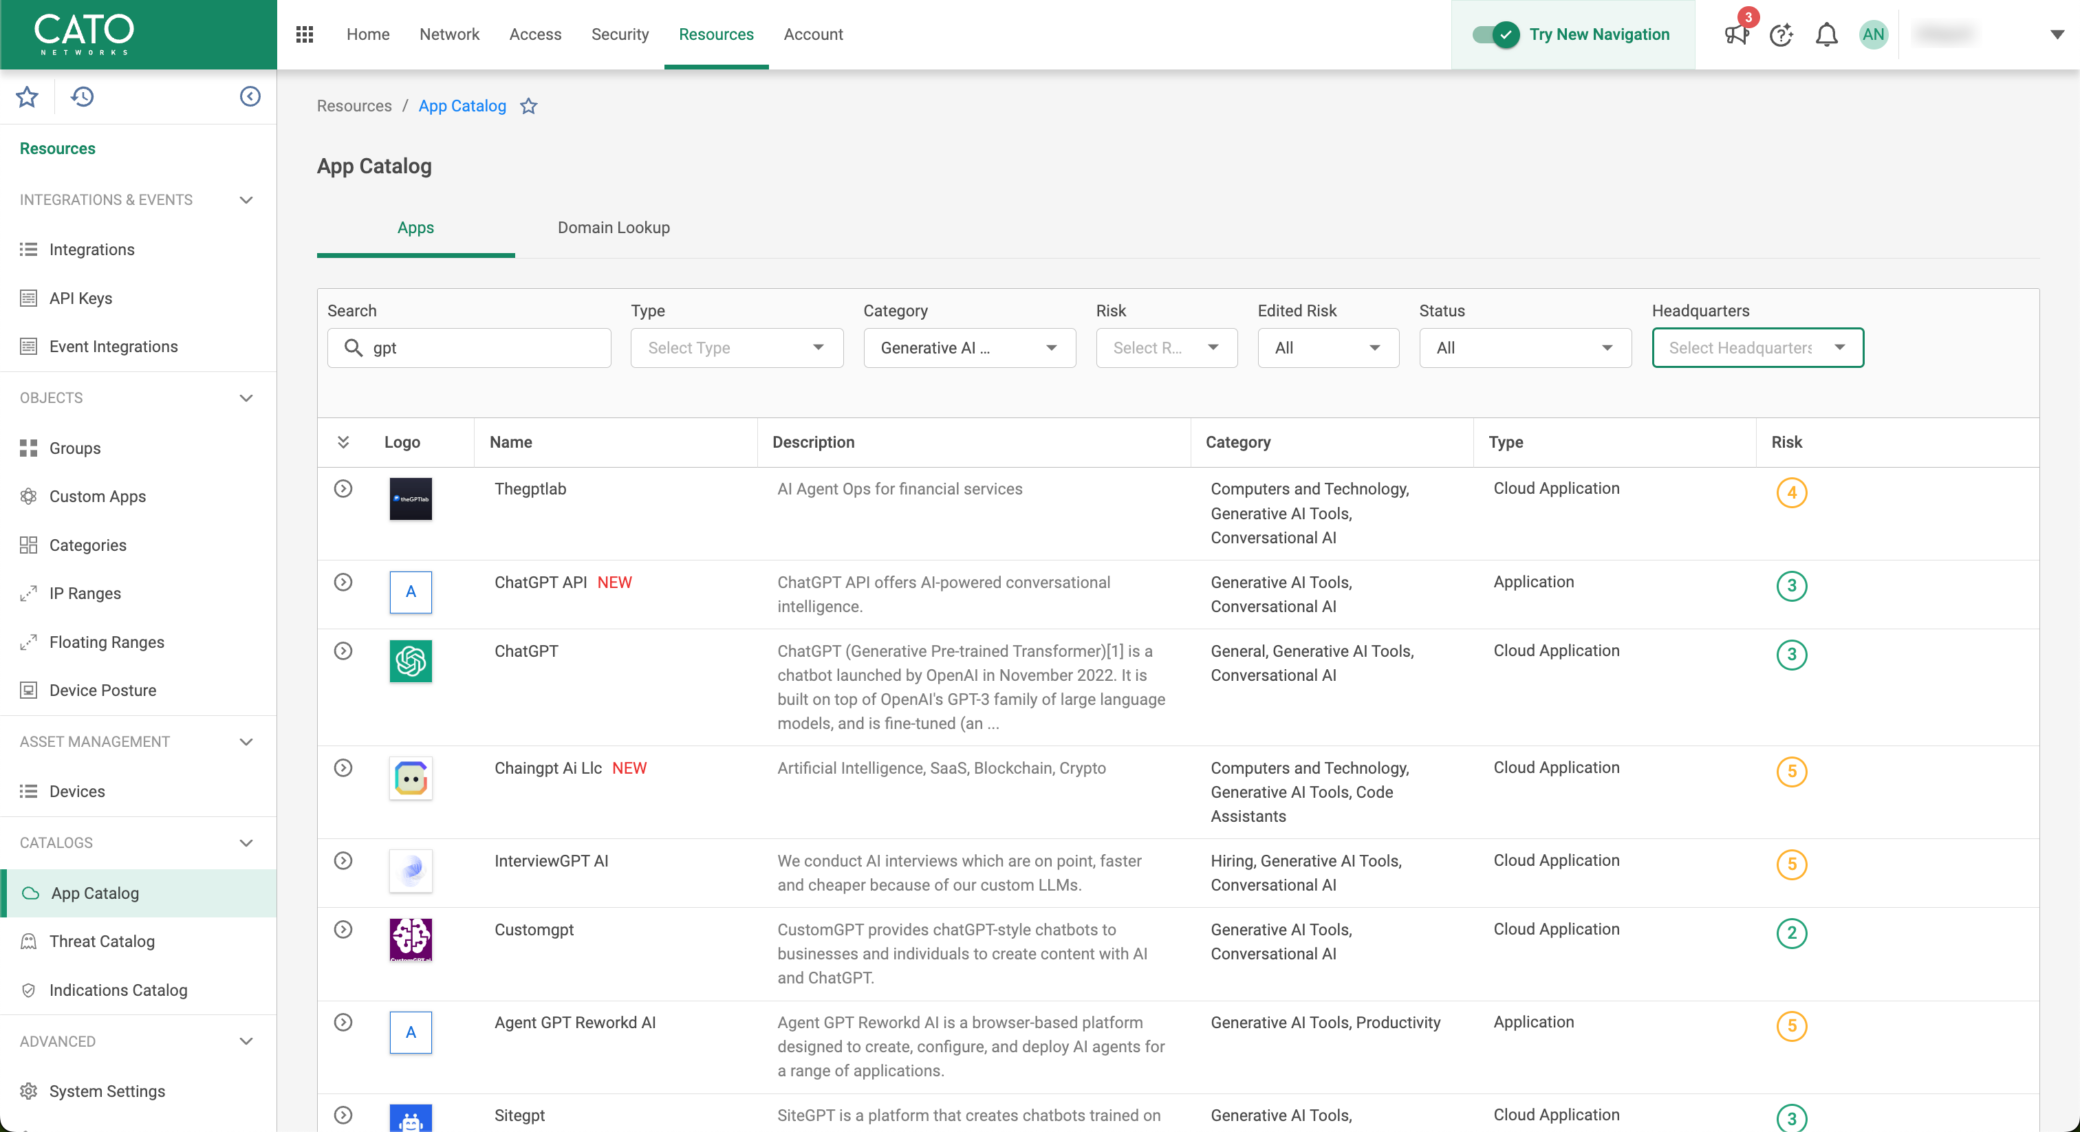This screenshot has height=1132, width=2080.
Task: Open the sidebar favorites star icon
Action: [27, 96]
